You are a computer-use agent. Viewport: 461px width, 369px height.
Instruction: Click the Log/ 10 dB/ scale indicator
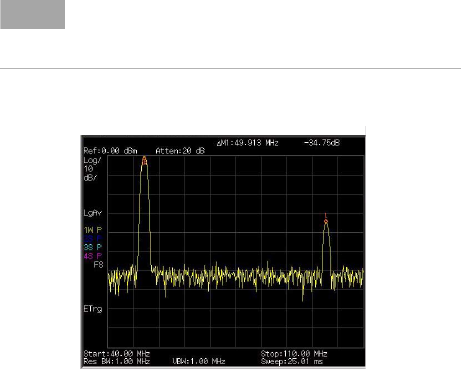pyautogui.click(x=92, y=169)
